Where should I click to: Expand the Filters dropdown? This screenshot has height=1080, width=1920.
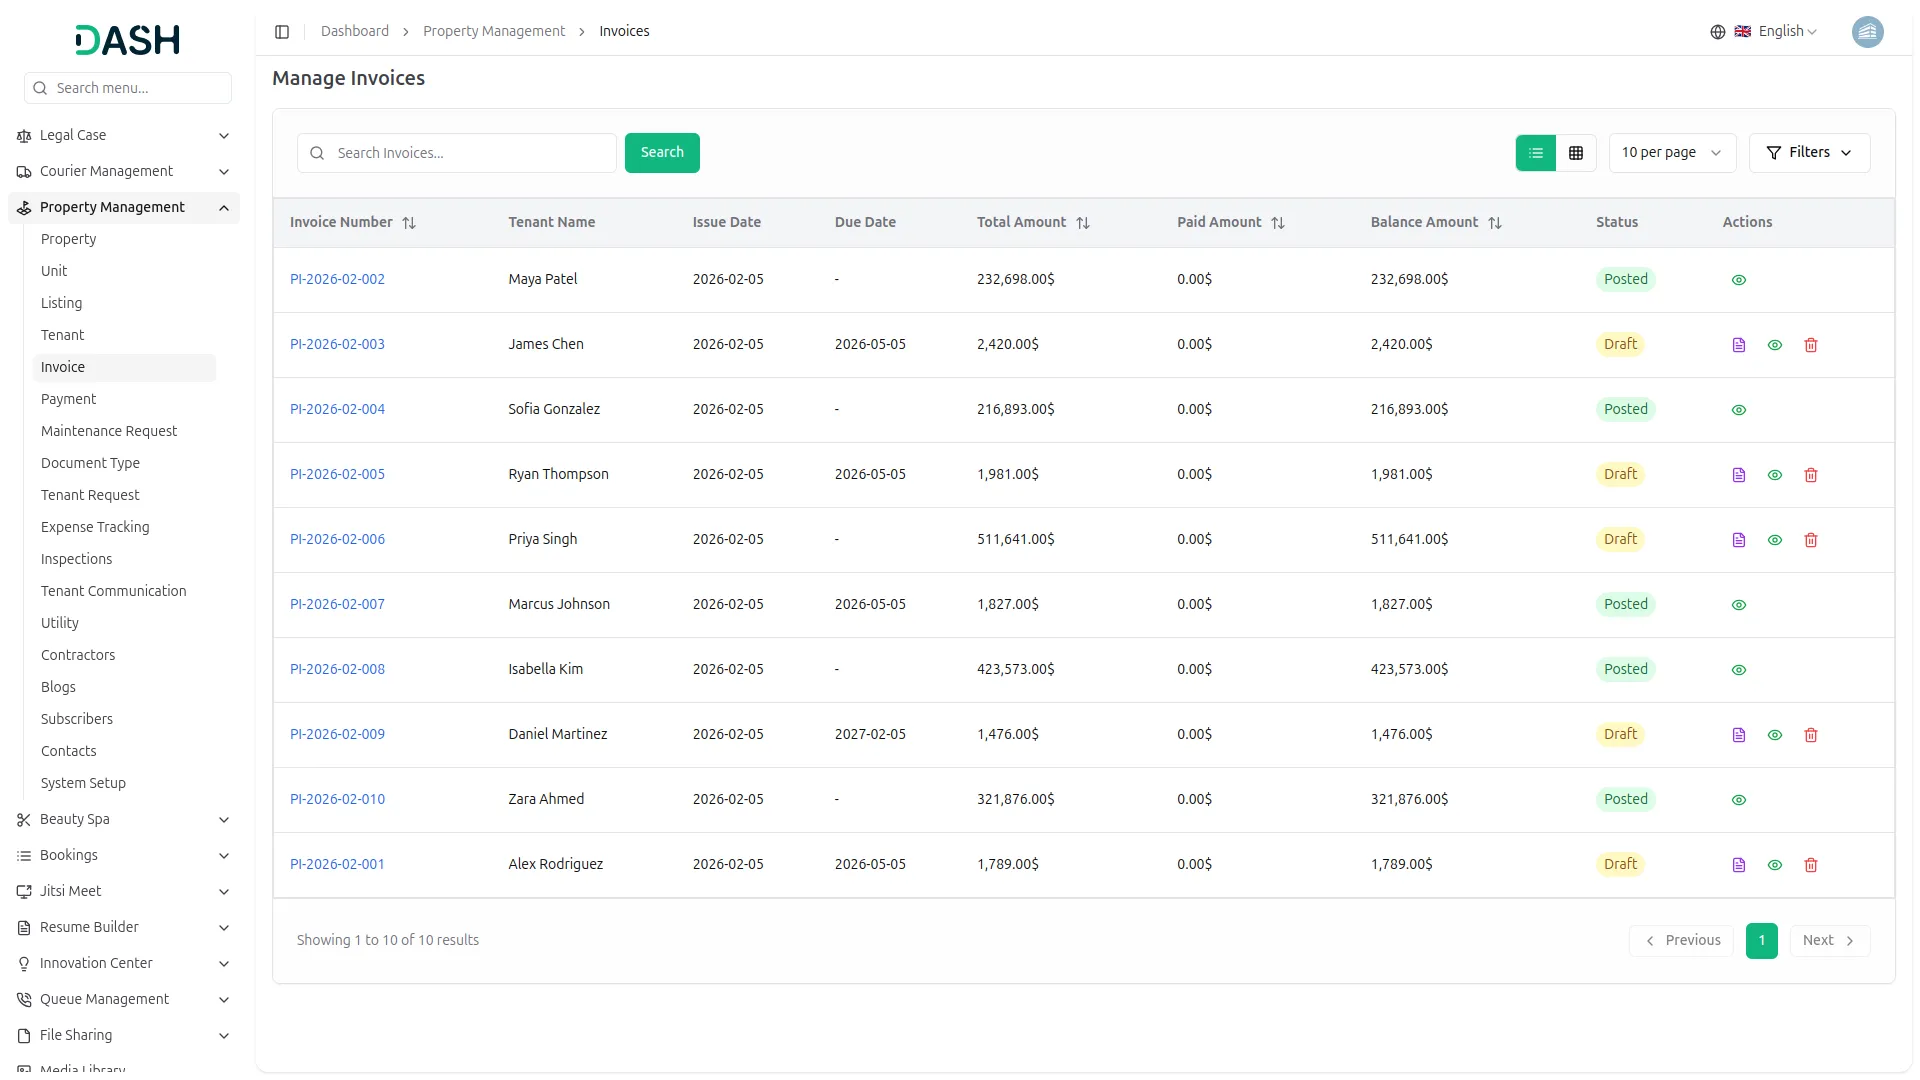point(1808,153)
